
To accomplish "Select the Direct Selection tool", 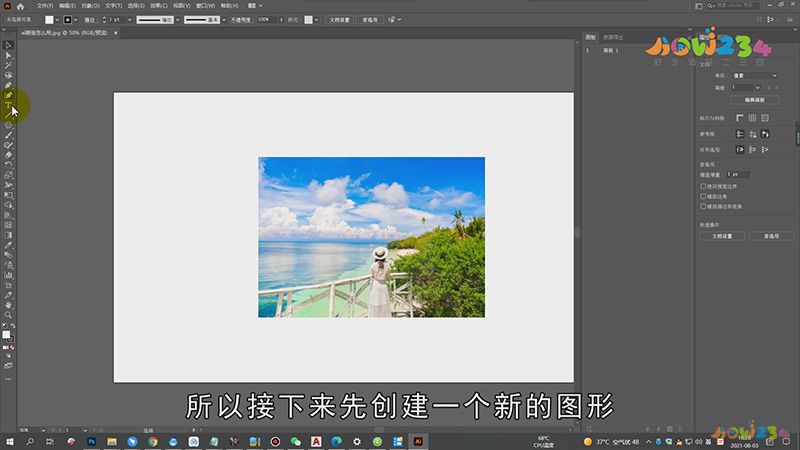I will 8,55.
